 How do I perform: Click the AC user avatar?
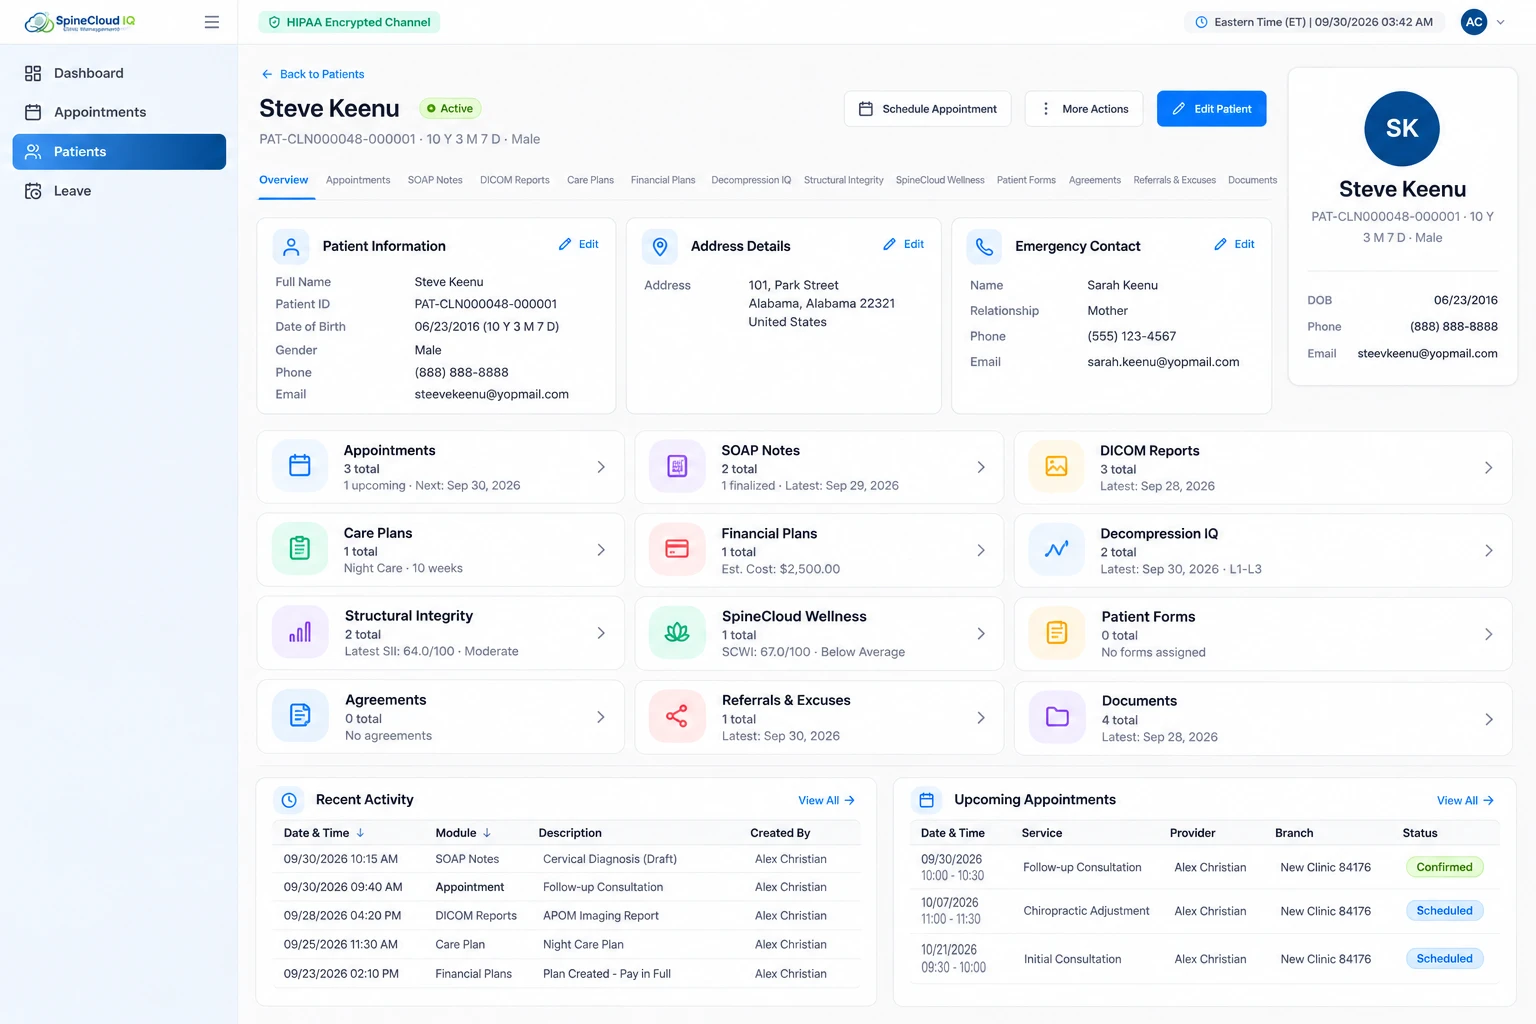[x=1474, y=22]
